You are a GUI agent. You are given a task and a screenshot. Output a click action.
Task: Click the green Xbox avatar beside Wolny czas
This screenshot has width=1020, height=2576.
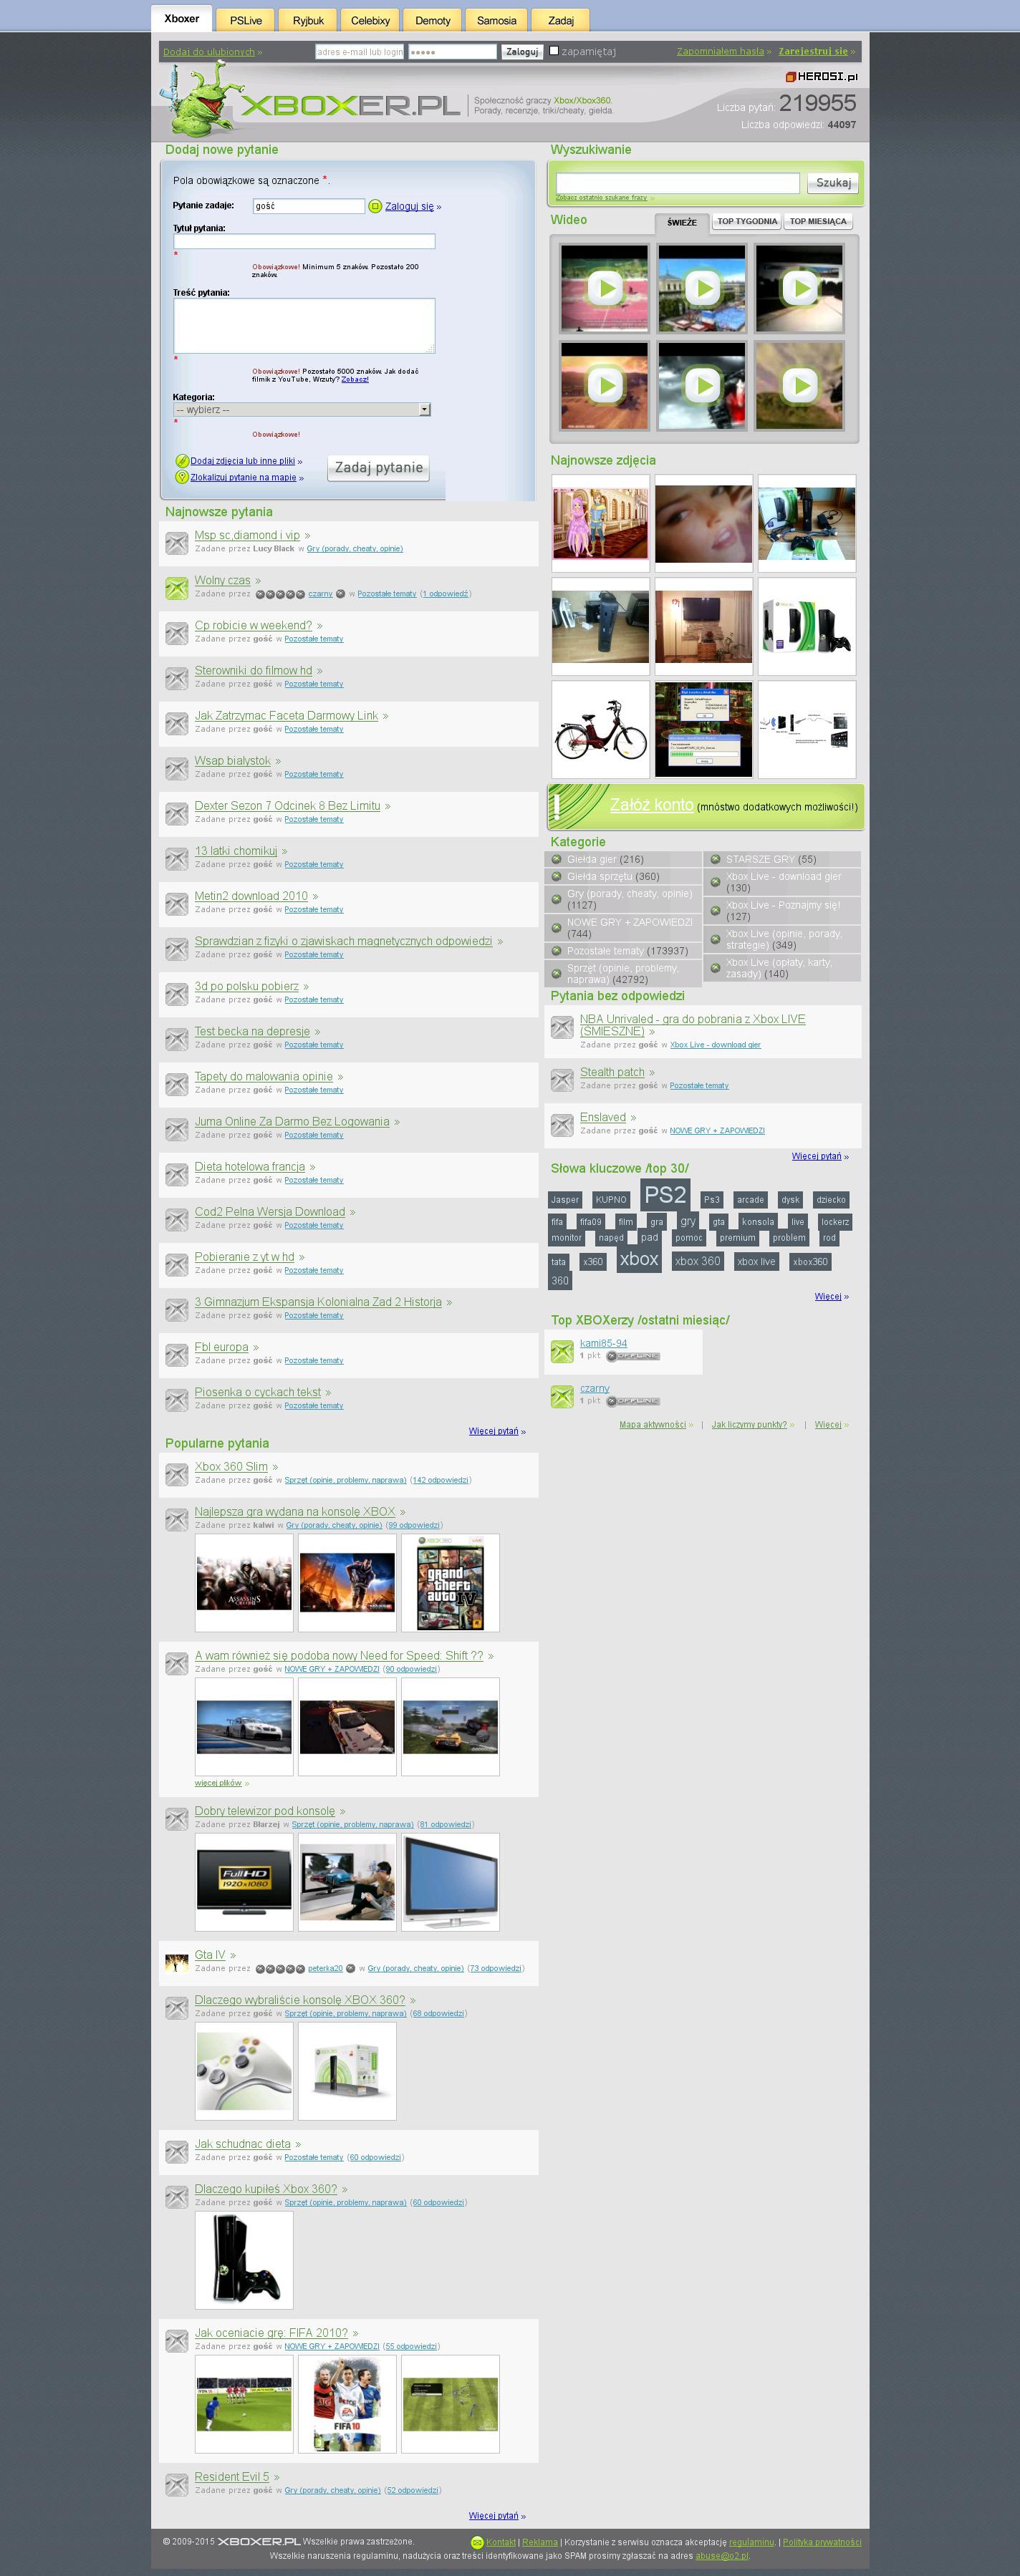pyautogui.click(x=177, y=588)
